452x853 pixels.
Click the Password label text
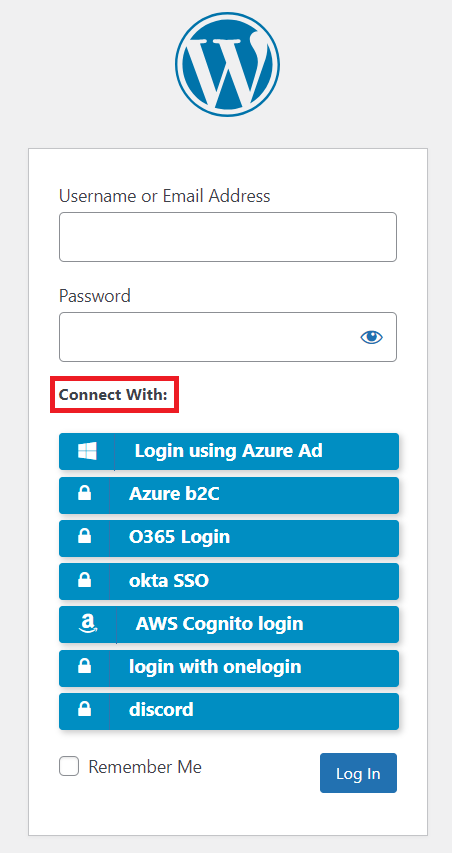95,296
